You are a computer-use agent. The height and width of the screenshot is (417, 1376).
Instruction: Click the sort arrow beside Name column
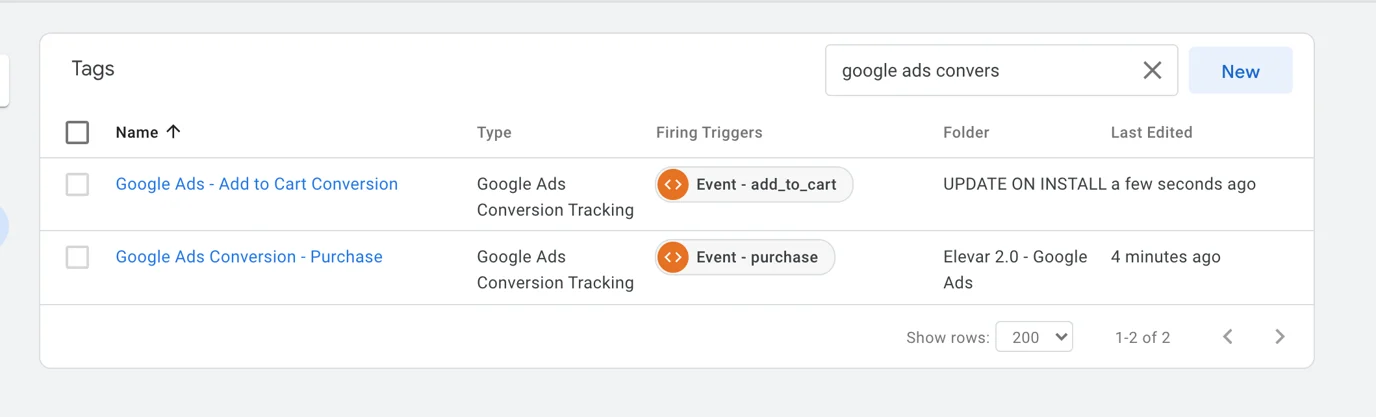(173, 132)
